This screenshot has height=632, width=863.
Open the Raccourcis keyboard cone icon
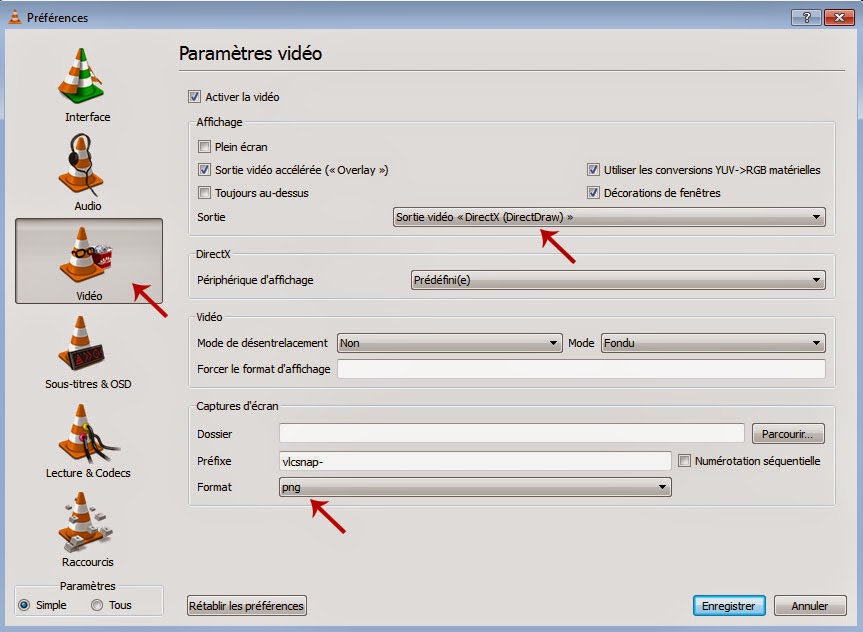pyautogui.click(x=85, y=522)
